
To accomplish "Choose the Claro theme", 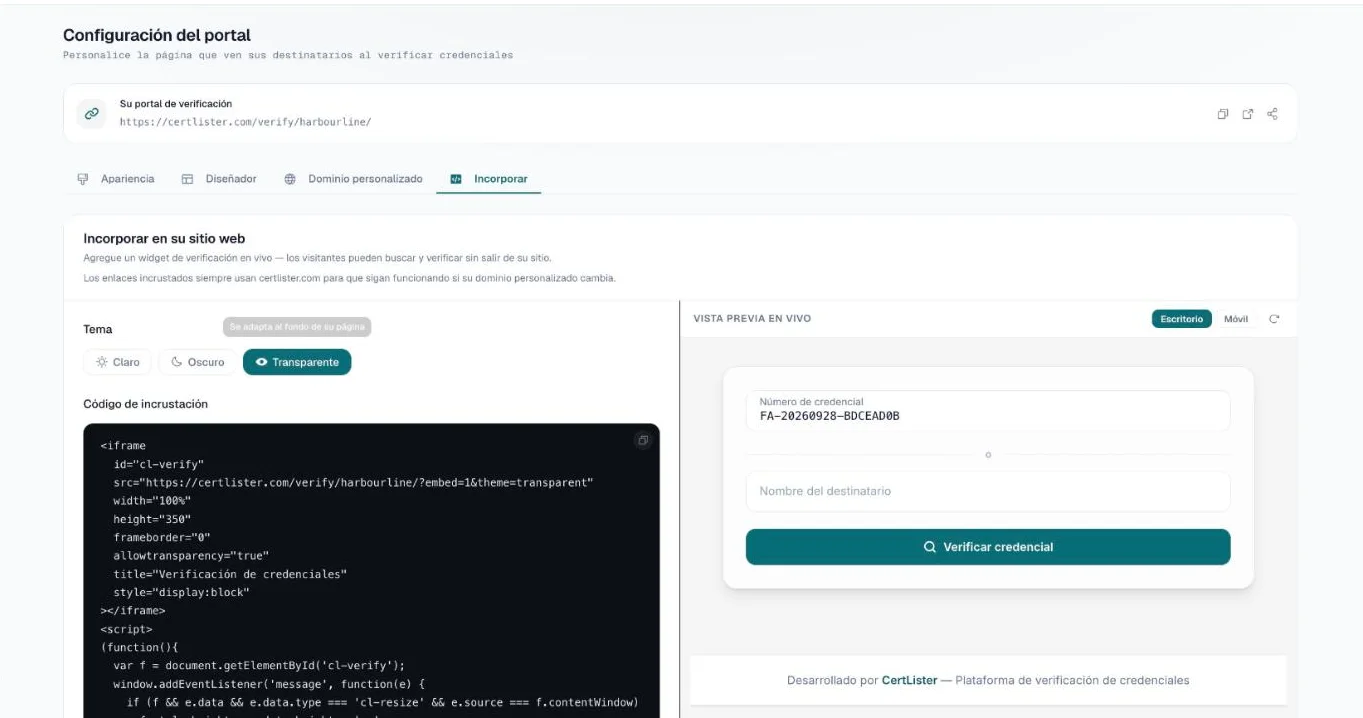I will coord(117,362).
